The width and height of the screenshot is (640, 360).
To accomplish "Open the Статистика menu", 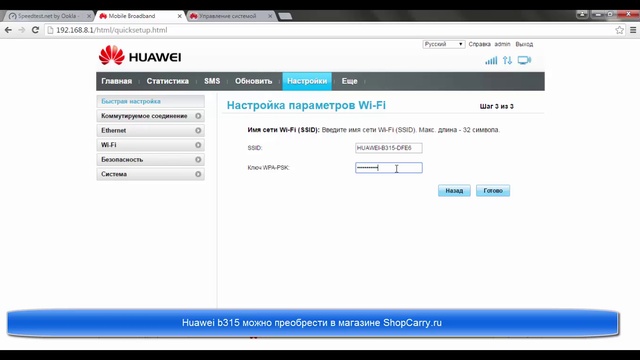I will point(168,81).
